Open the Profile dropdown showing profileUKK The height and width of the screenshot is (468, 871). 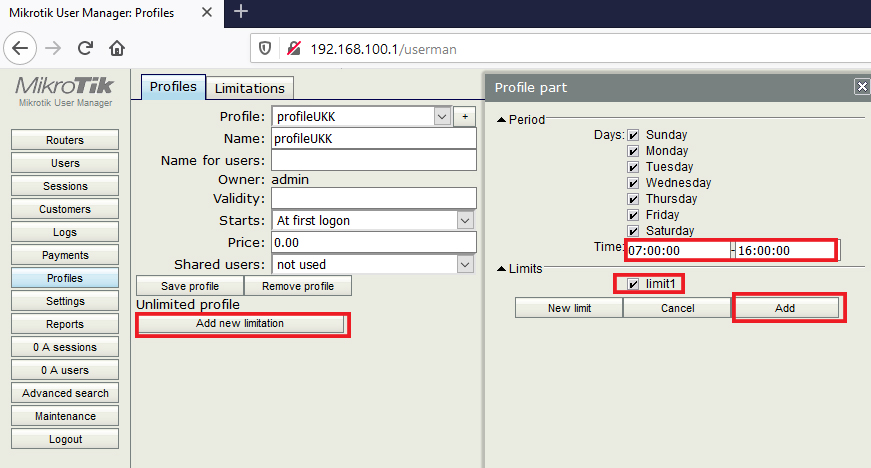click(362, 117)
